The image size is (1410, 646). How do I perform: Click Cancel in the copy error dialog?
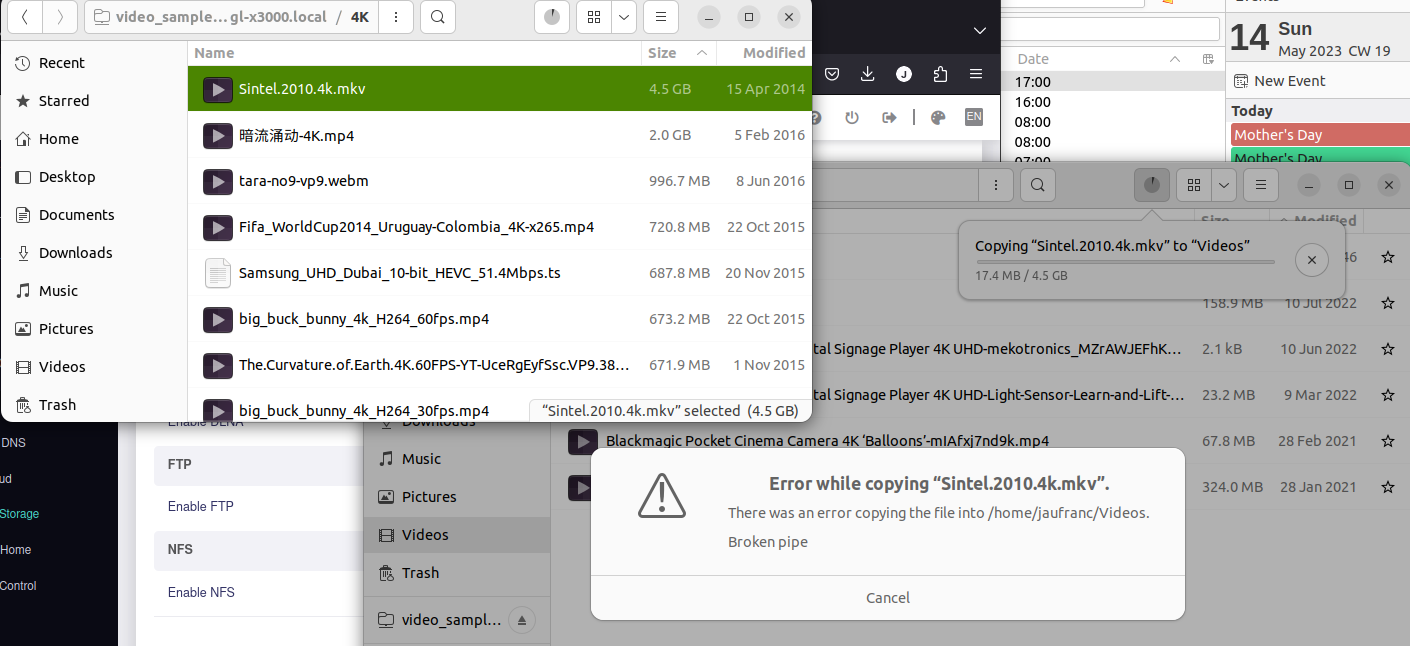click(888, 598)
